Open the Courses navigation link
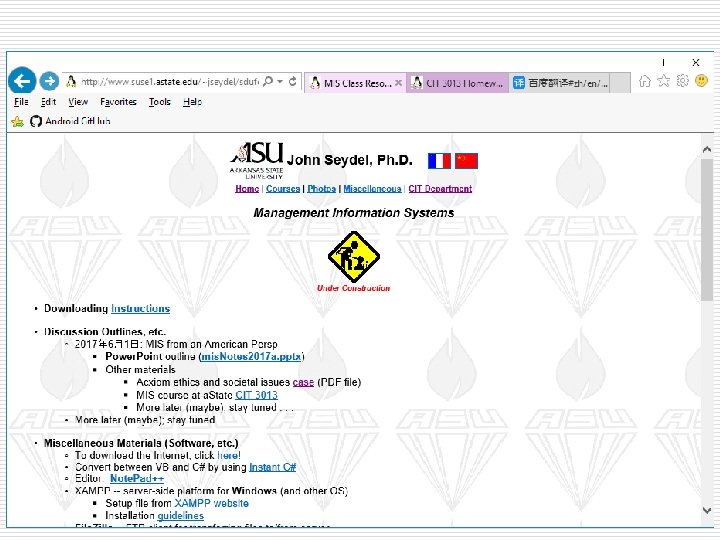This screenshot has height=540, width=720. 283,189
